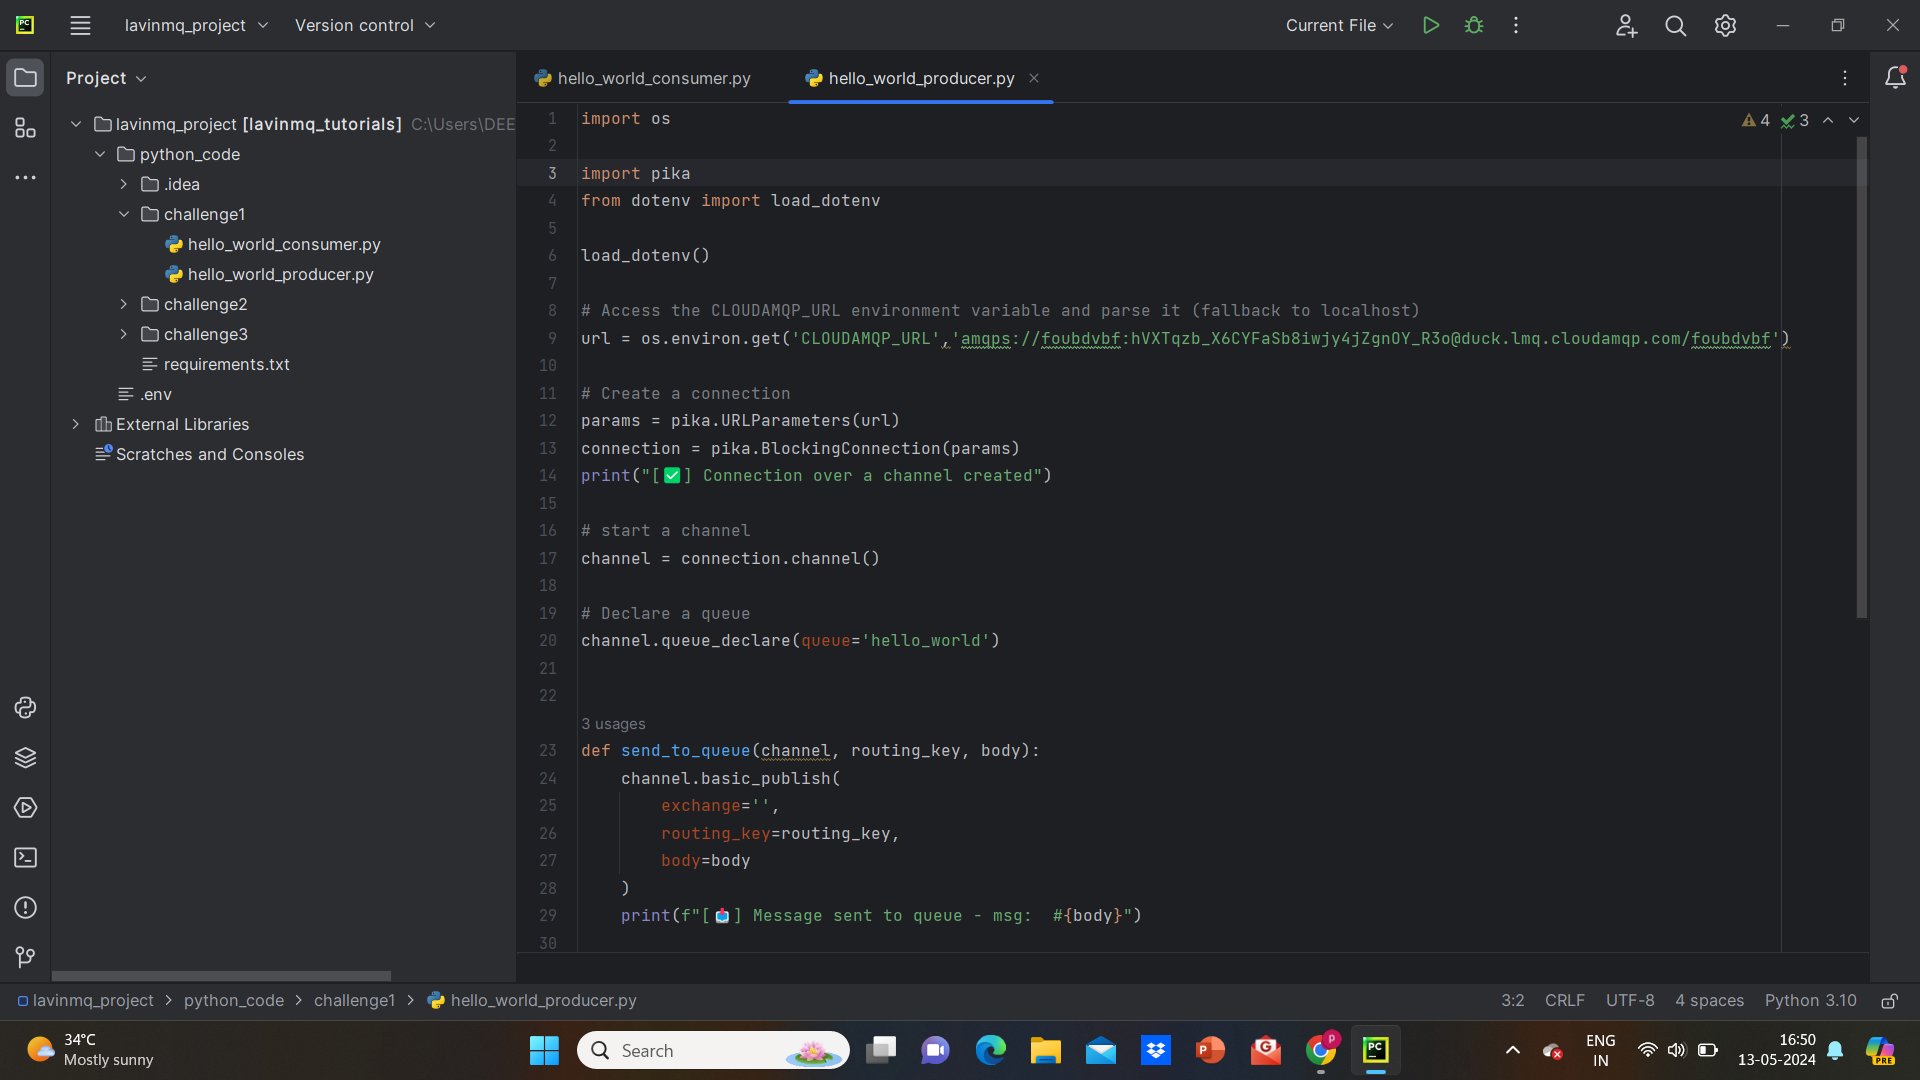Run the current file with green play button
This screenshot has height=1080, width=1920.
click(1431, 25)
